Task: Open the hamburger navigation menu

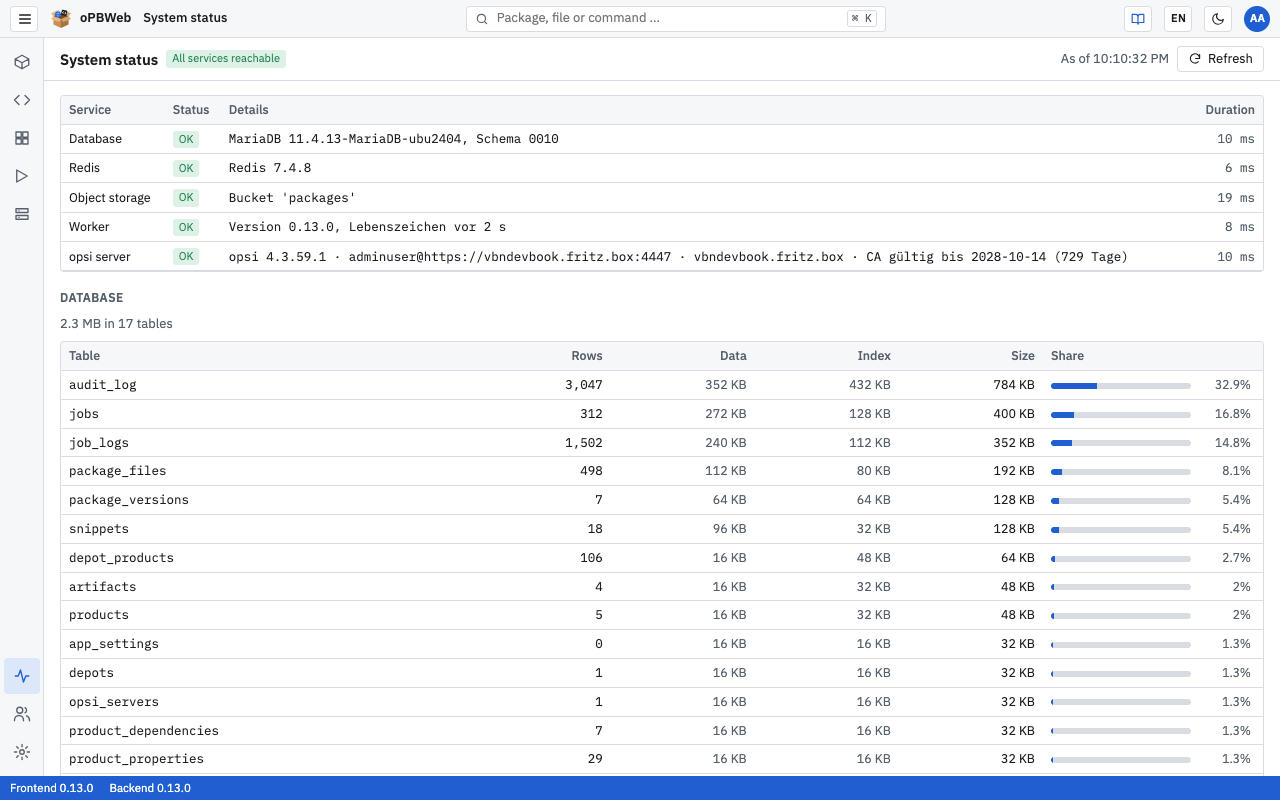Action: 25,18
